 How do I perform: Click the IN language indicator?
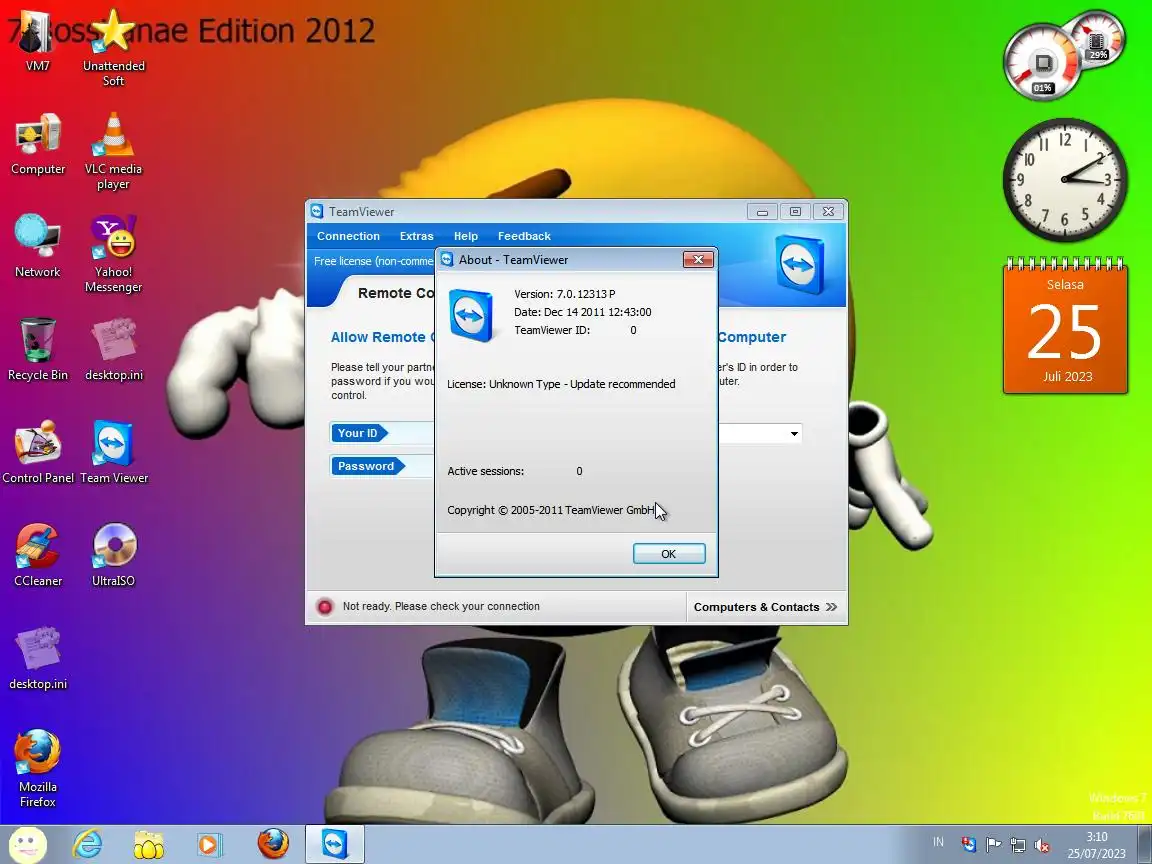tap(938, 843)
